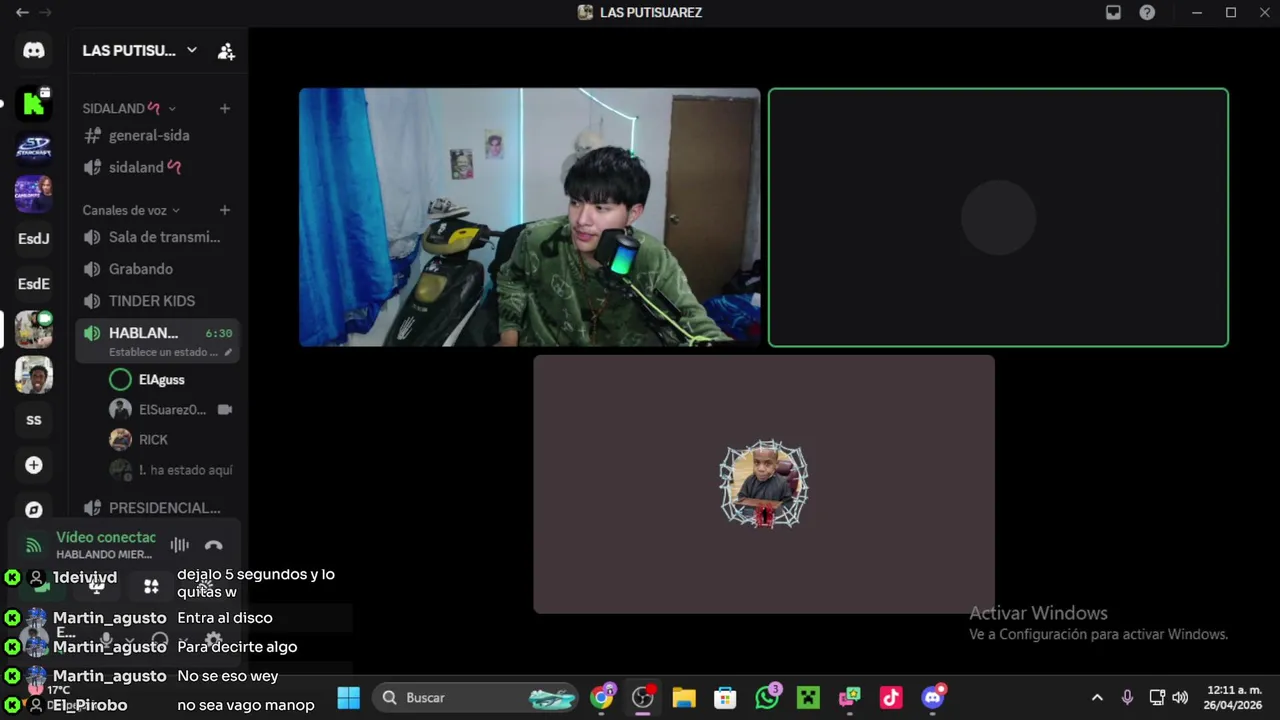Focus the green-outlined empty participant tile
The image size is (1280, 720).
(998, 217)
